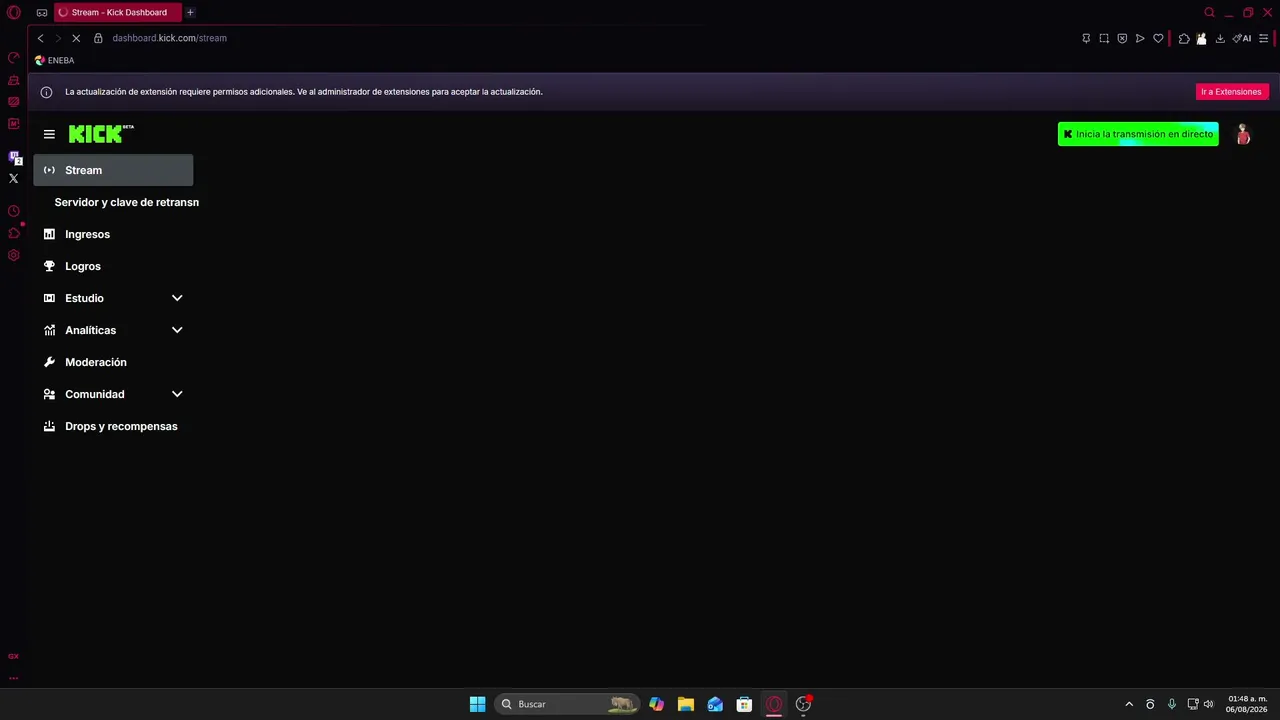This screenshot has width=1280, height=720.
Task: Open Servidor y clave de retransmisión
Action: point(126,202)
